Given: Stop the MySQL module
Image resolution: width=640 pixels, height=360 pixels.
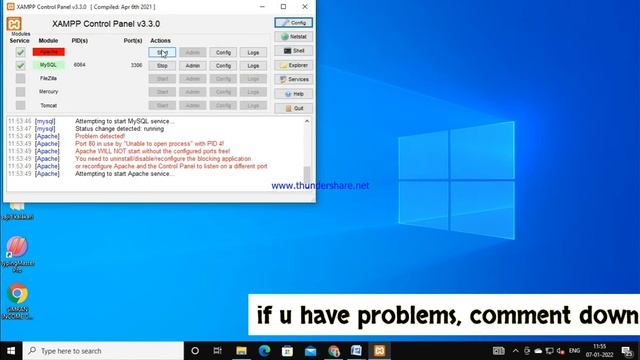Looking at the screenshot, I should click(162, 65).
